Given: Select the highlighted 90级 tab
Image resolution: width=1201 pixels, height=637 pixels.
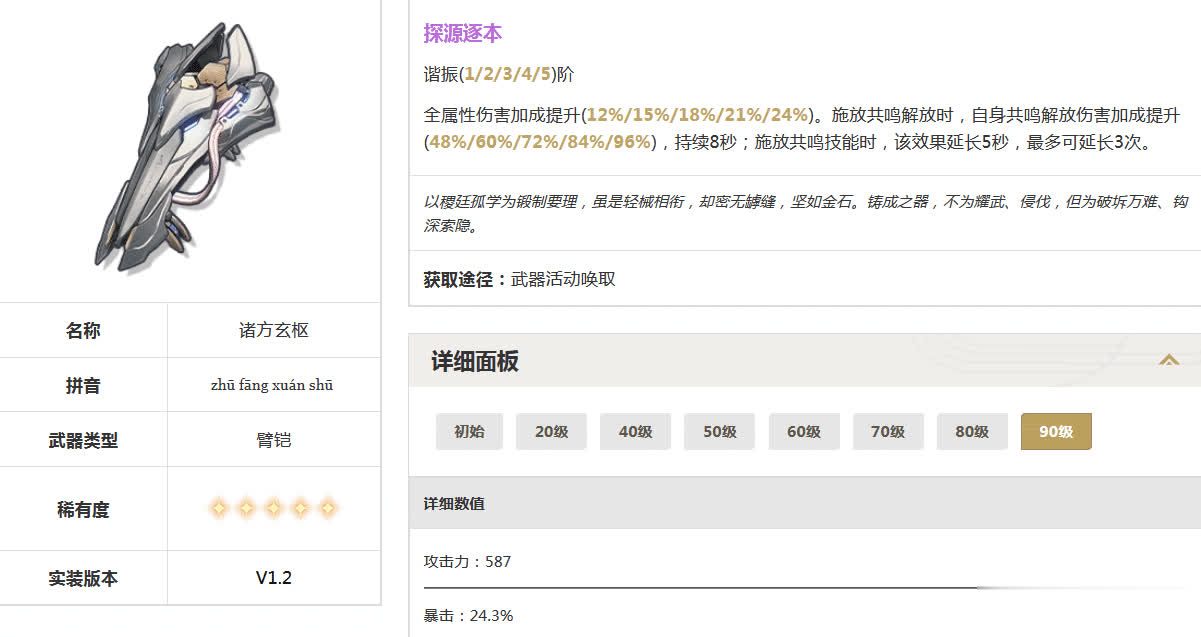Looking at the screenshot, I should [1055, 432].
